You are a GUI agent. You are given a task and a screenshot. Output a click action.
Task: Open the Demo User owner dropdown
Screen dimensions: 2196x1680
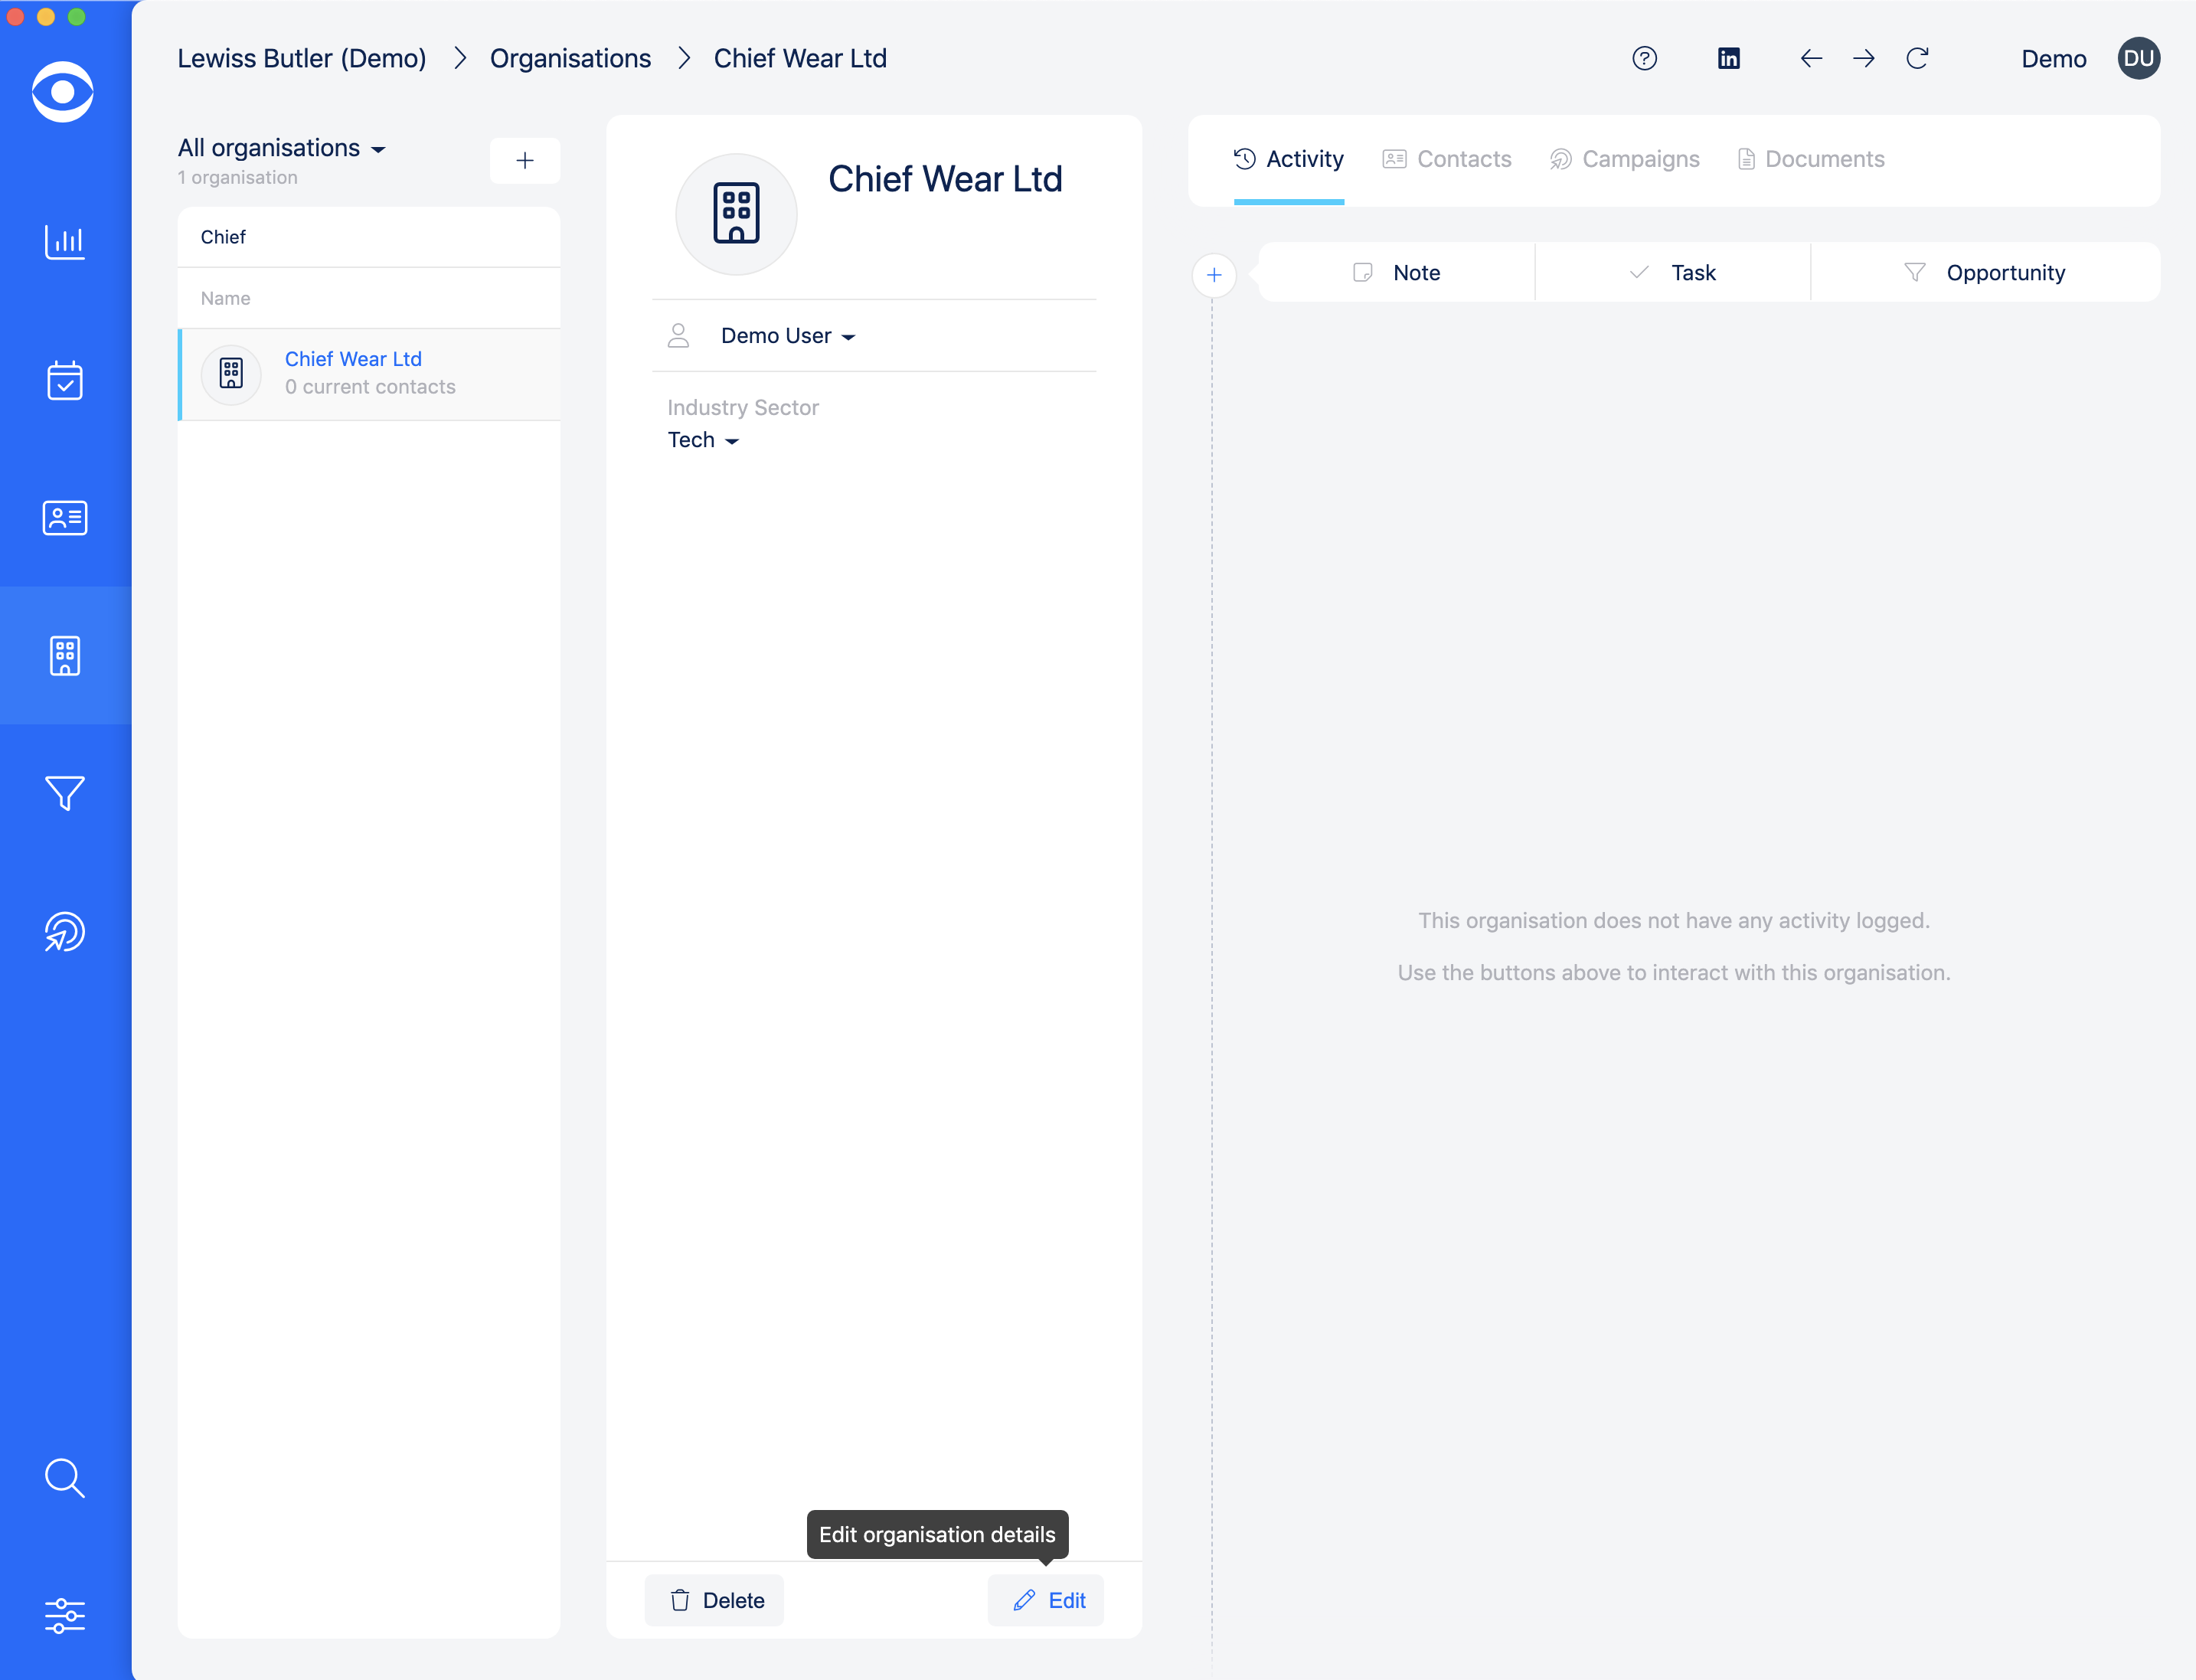tap(787, 336)
